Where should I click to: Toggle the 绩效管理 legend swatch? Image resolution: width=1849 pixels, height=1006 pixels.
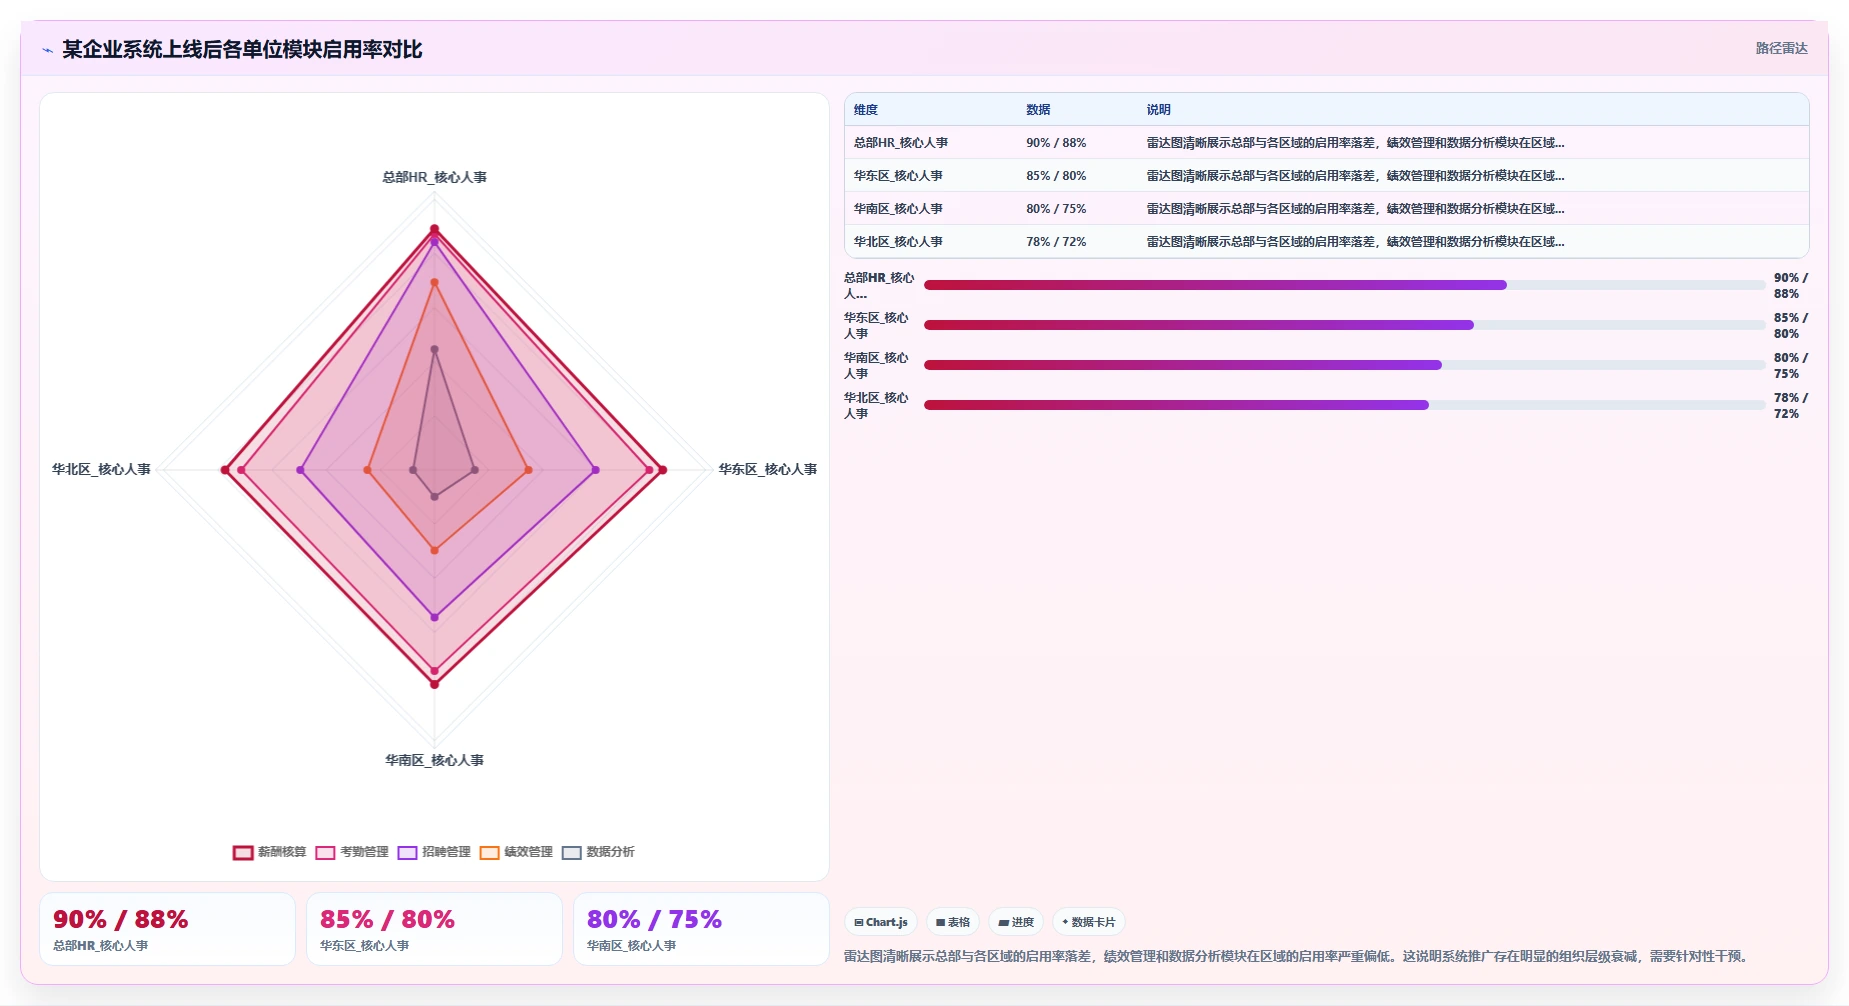[489, 852]
